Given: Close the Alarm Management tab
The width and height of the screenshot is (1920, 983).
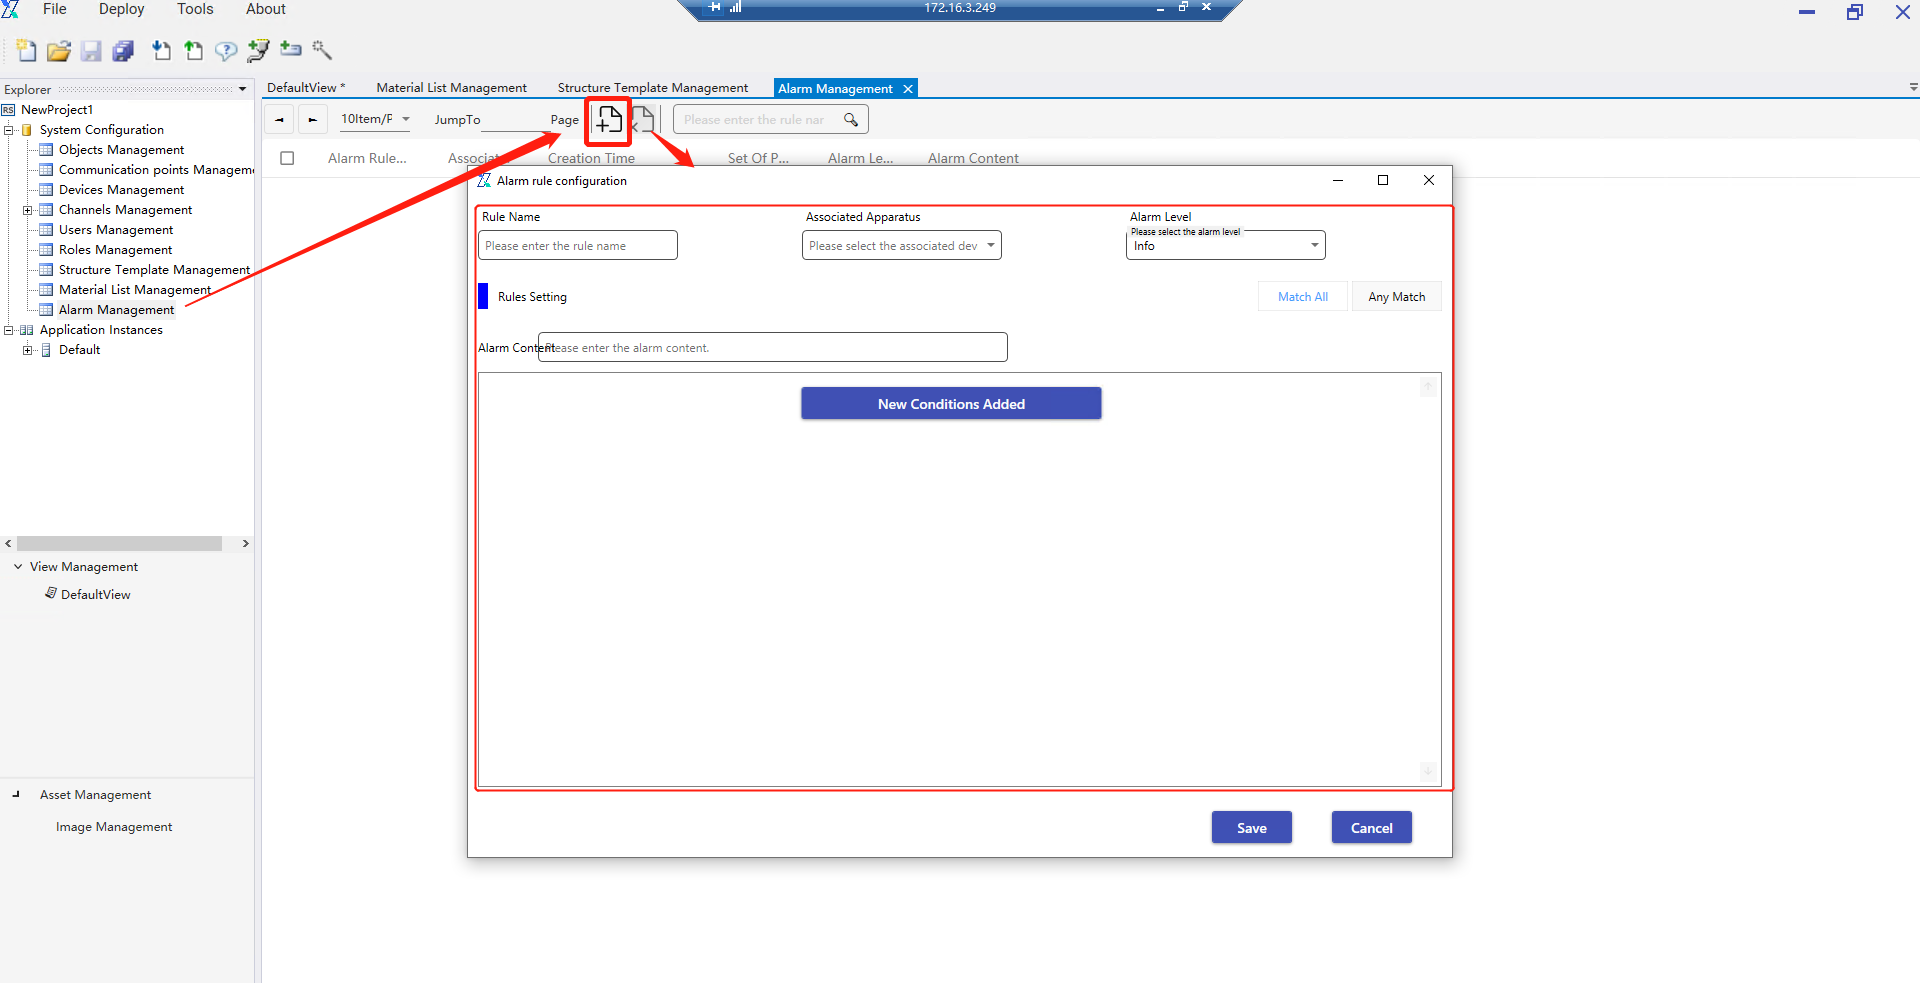Looking at the screenshot, I should (x=908, y=89).
